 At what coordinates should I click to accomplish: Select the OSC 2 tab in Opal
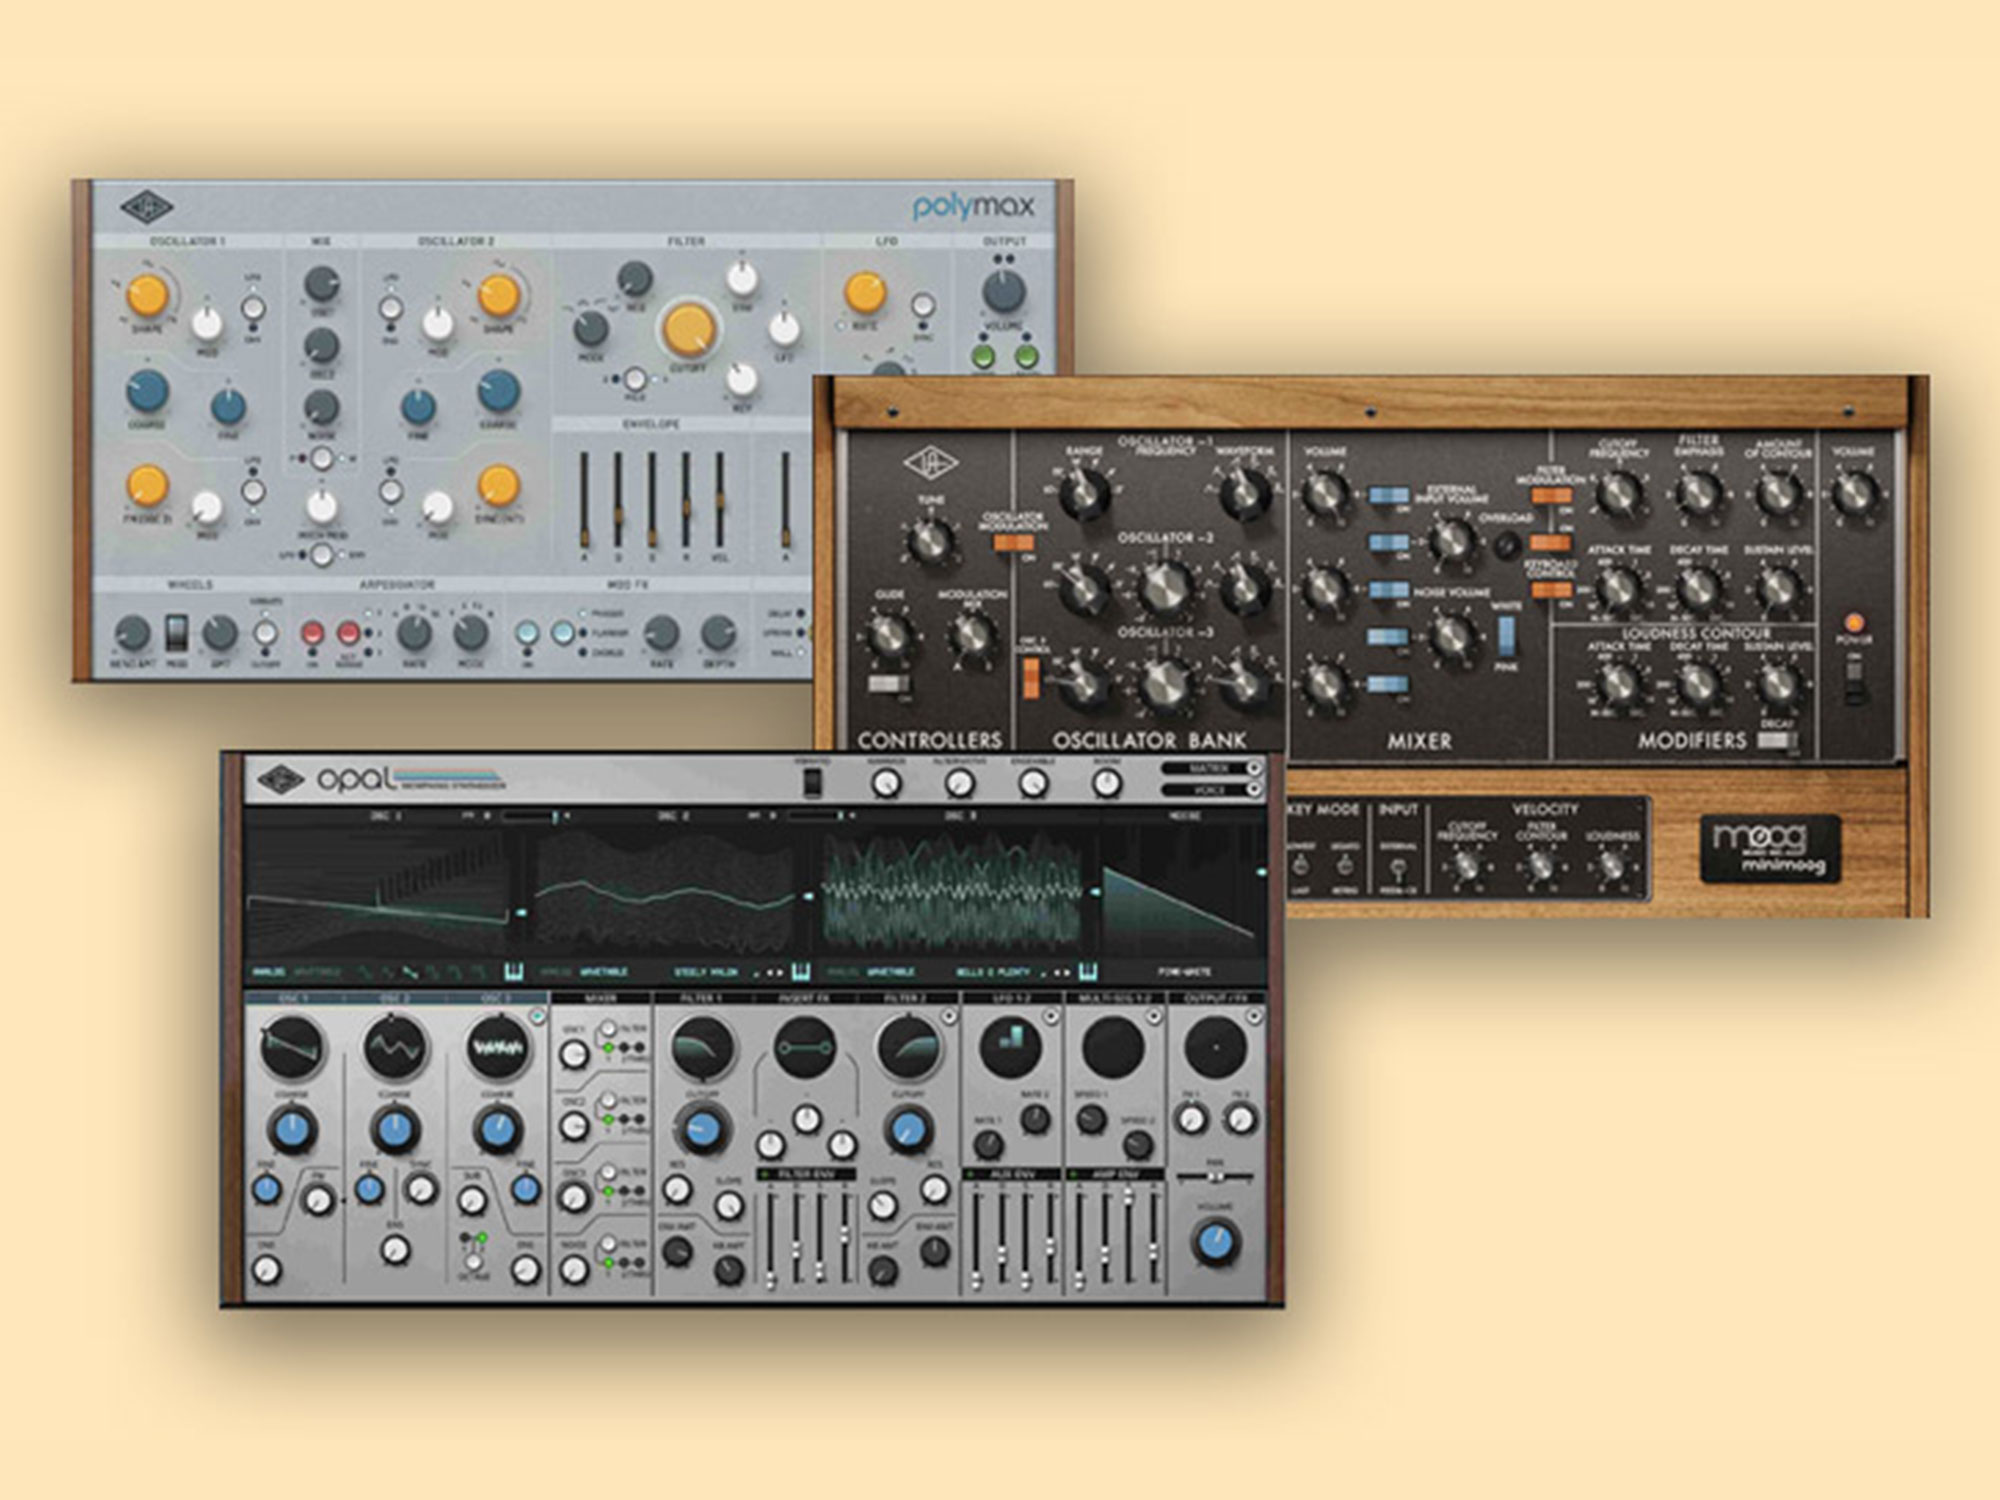(x=395, y=998)
